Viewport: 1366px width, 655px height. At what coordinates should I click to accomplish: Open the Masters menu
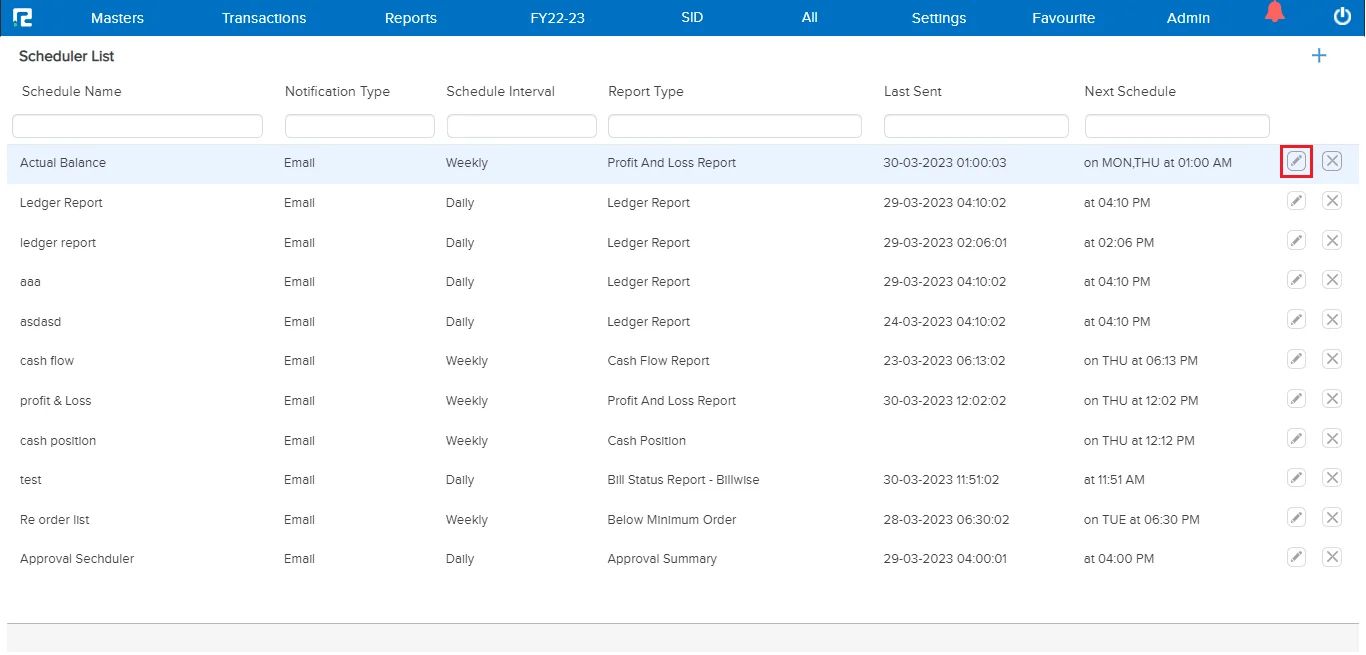click(117, 17)
